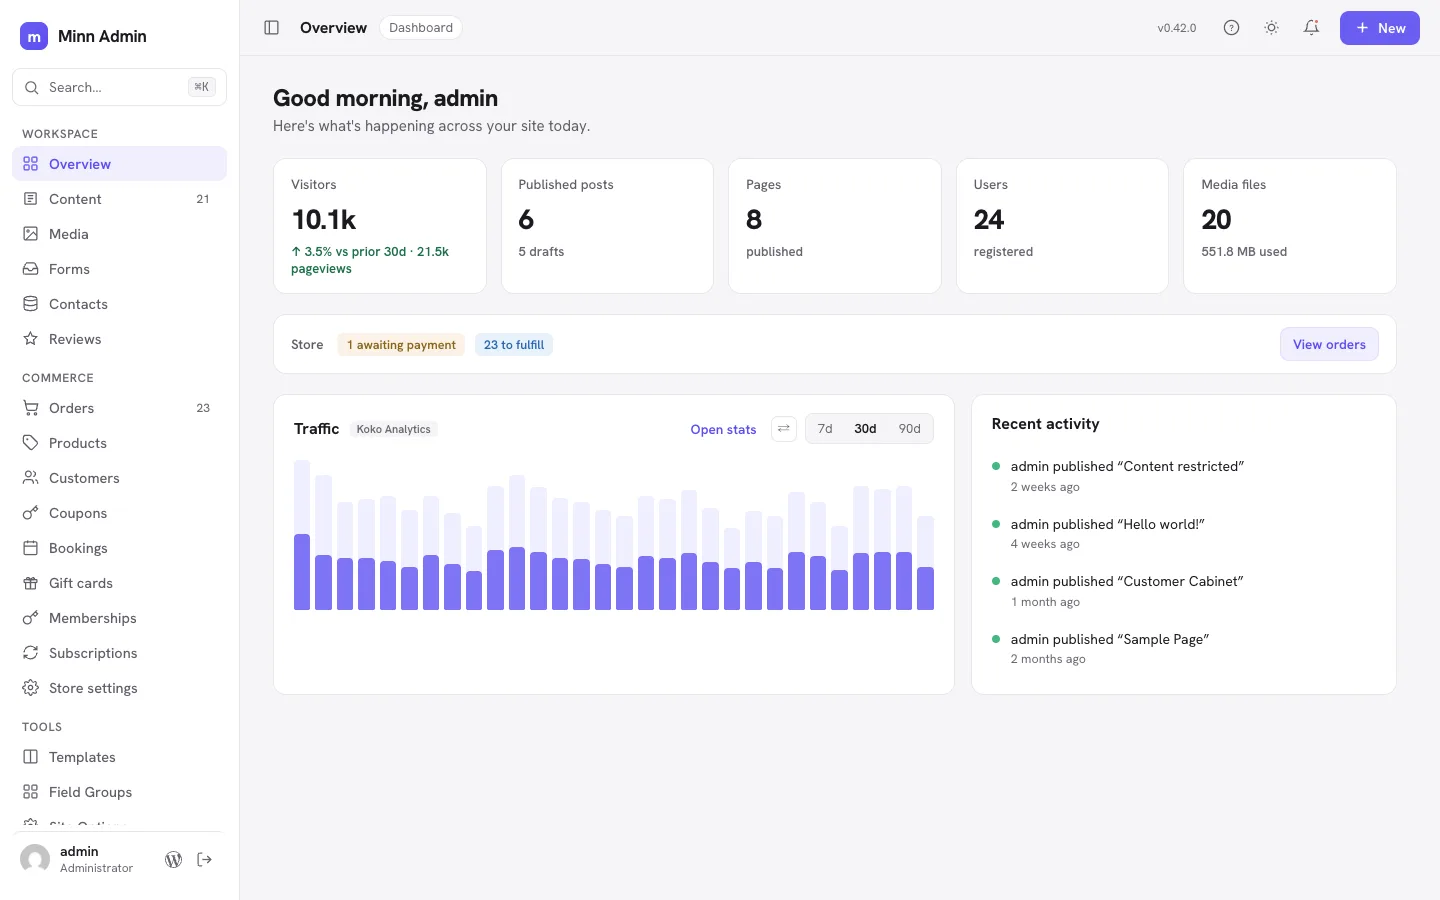The image size is (1440, 900).
Task: Select the 30d traffic range
Action: [865, 429]
